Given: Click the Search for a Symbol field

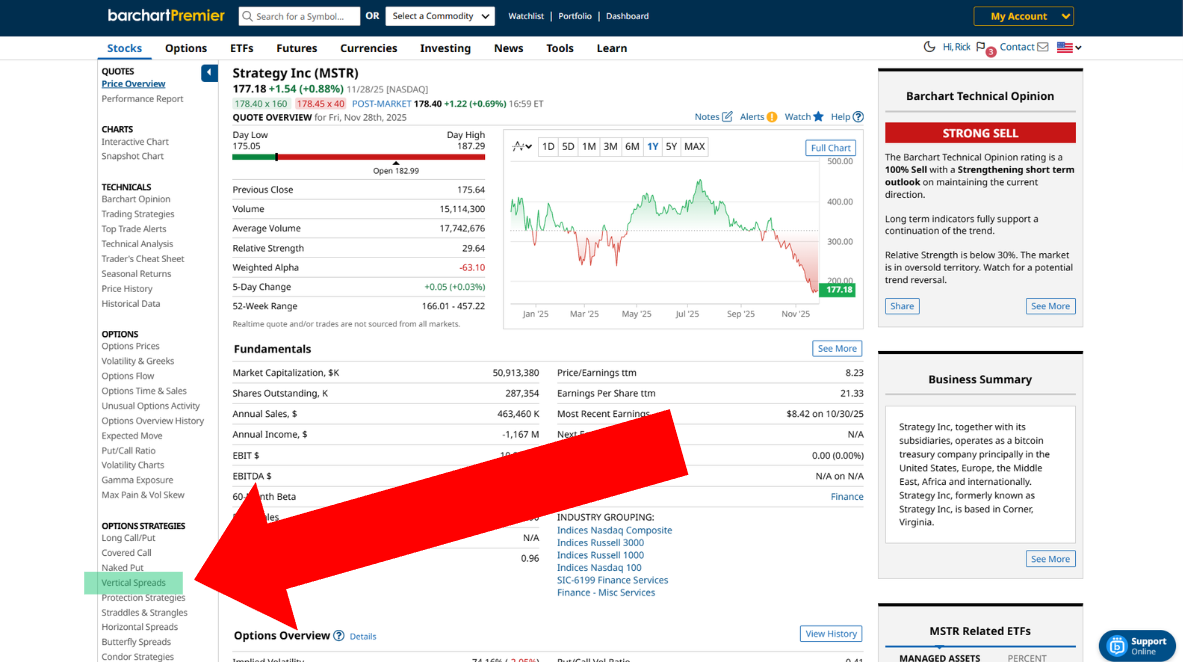Looking at the screenshot, I should [x=299, y=16].
